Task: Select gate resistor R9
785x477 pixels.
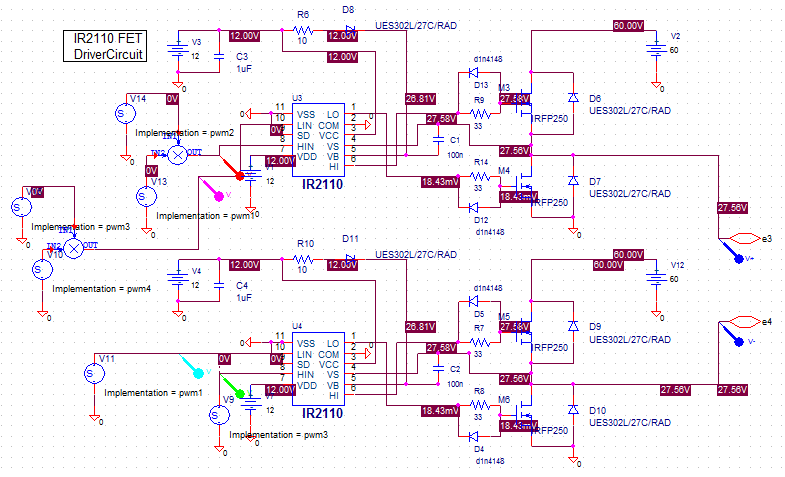Action: coord(480,114)
